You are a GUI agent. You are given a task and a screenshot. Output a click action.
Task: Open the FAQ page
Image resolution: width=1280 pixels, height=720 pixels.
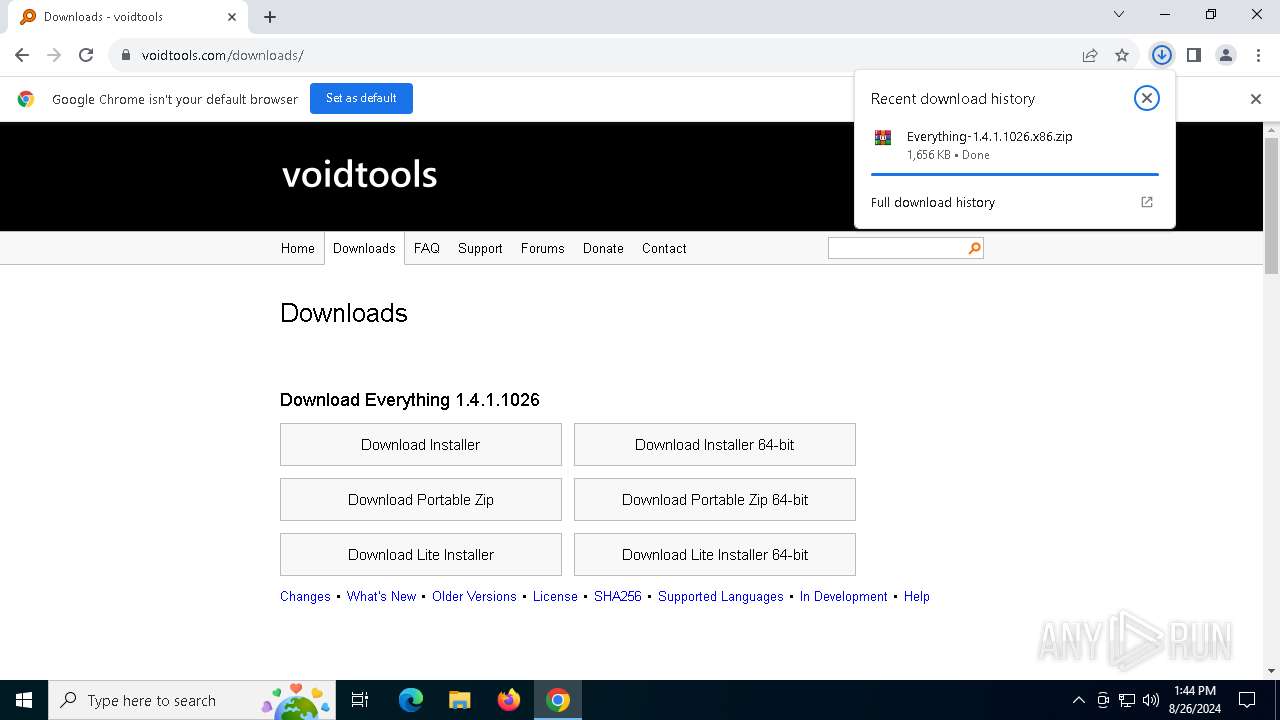click(x=427, y=248)
